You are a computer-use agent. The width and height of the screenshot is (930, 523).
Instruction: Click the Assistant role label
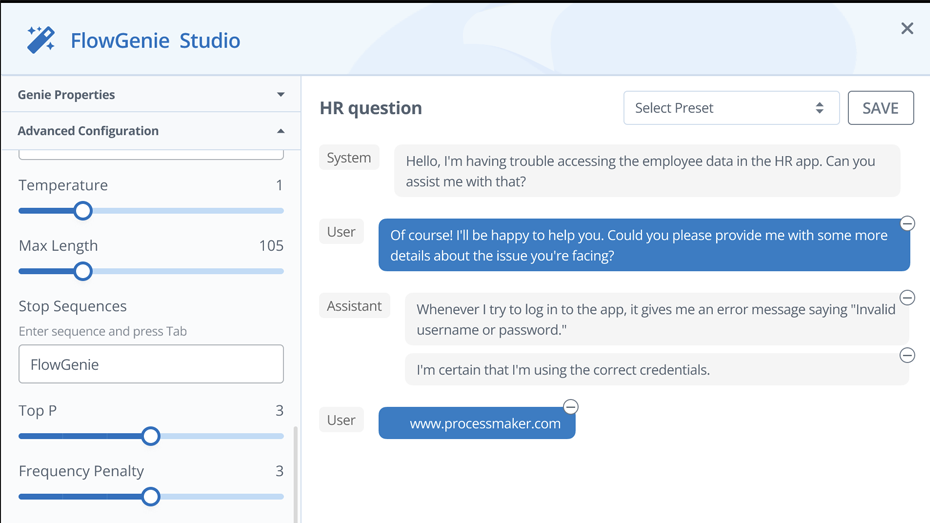pos(354,306)
